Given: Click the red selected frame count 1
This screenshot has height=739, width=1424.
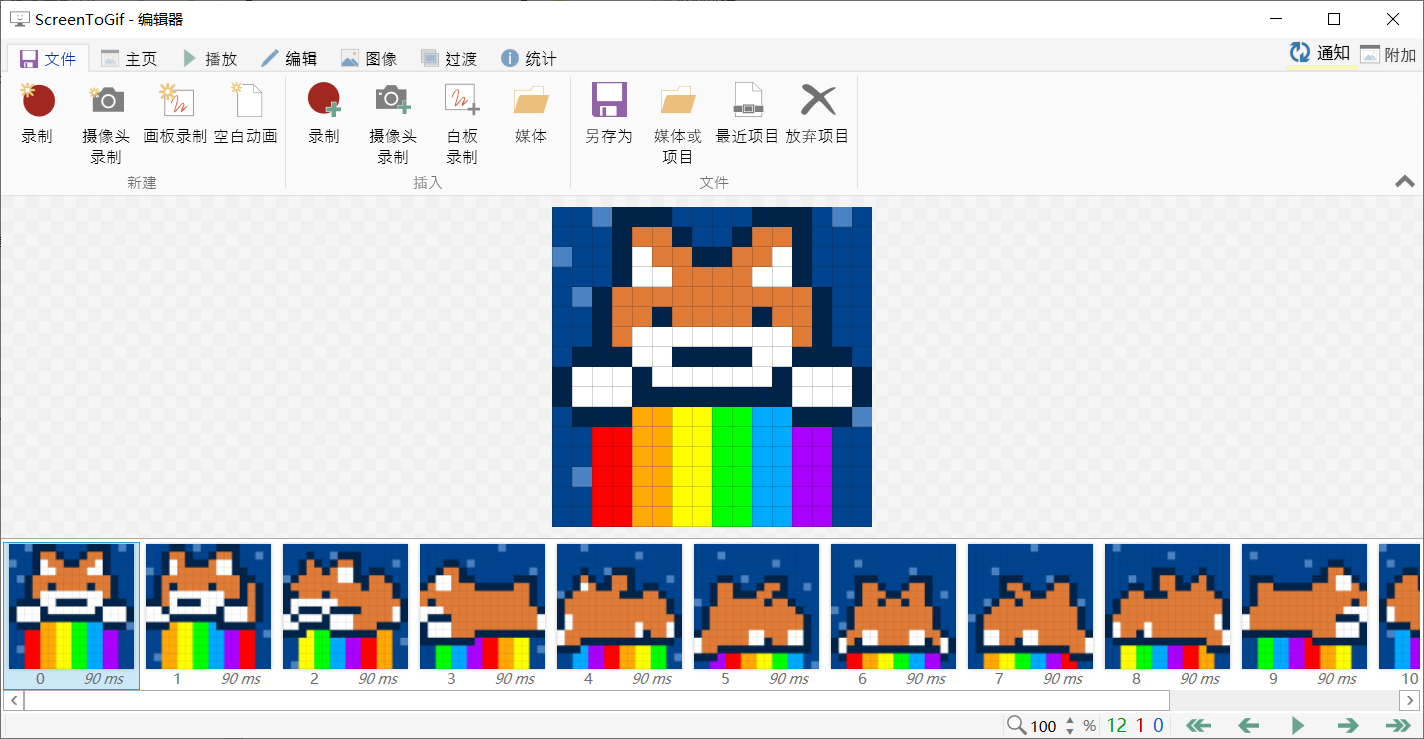Looking at the screenshot, I should coord(1140,726).
